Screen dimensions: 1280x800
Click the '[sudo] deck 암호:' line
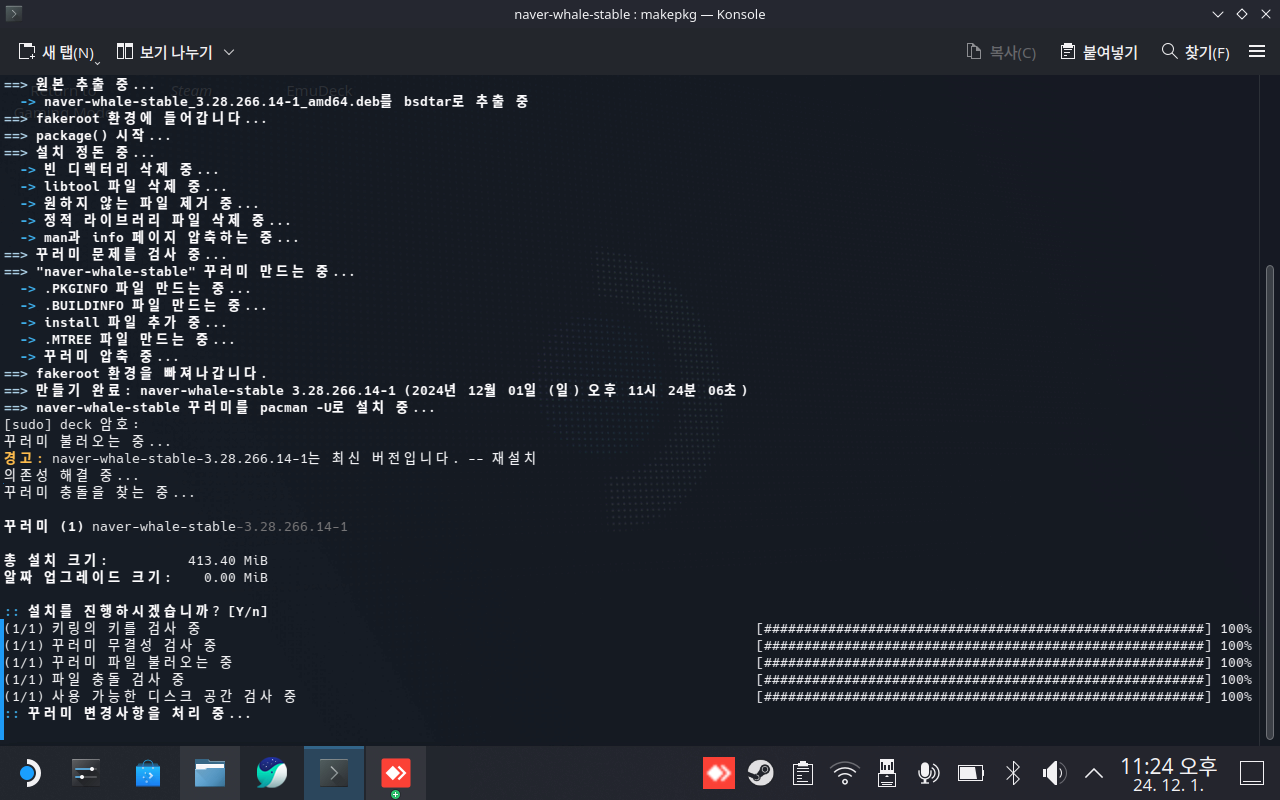tap(73, 424)
